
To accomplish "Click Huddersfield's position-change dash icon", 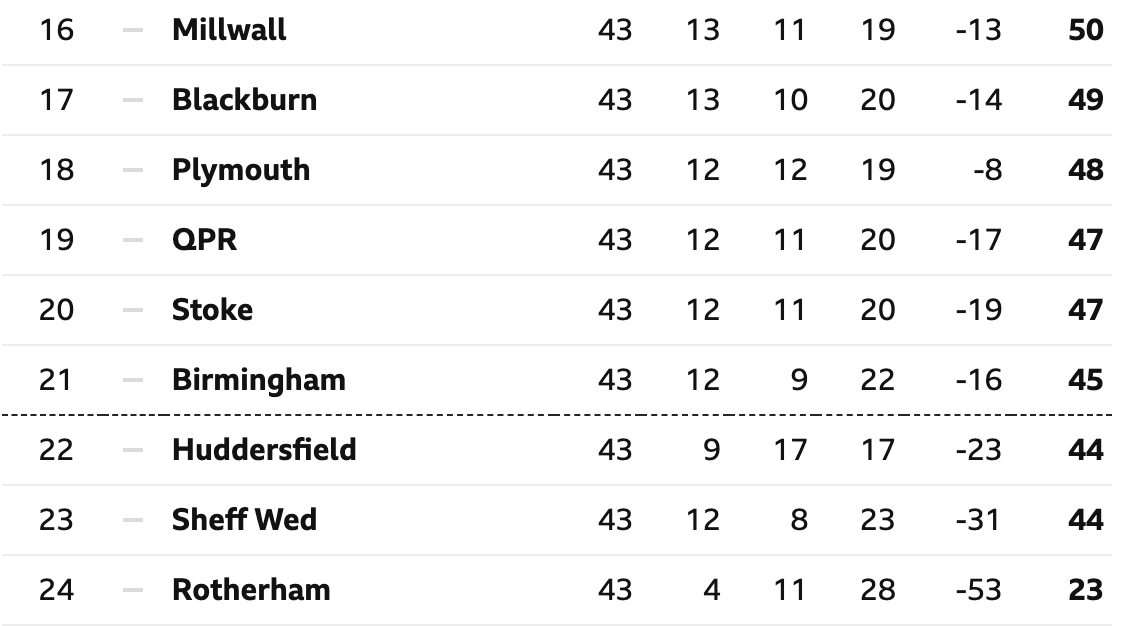I will point(133,450).
